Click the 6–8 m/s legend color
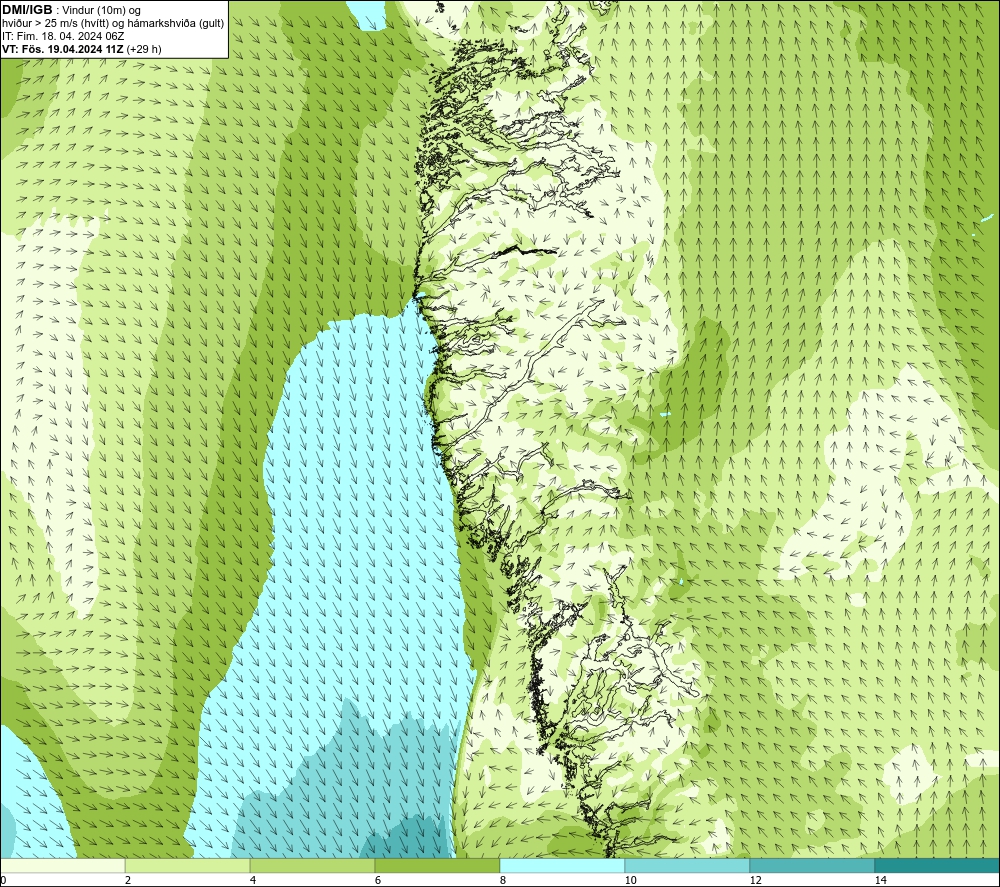This screenshot has height=887, width=1000. tap(438, 866)
